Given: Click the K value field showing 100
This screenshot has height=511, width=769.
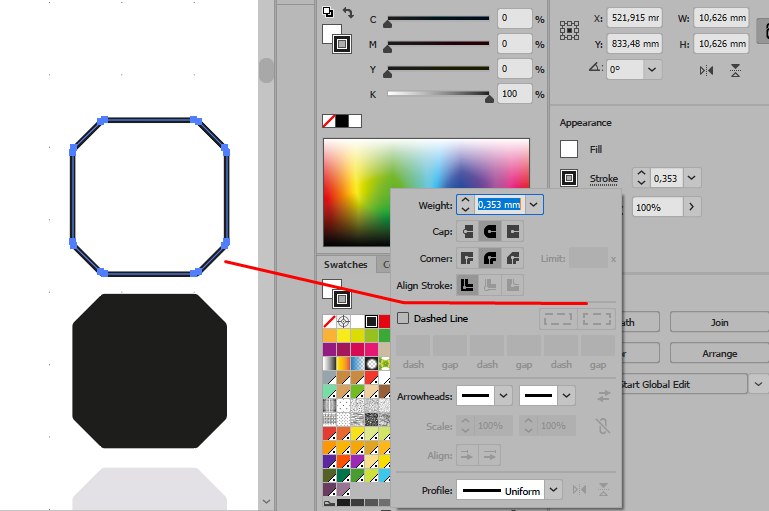Looking at the screenshot, I should tap(514, 94).
